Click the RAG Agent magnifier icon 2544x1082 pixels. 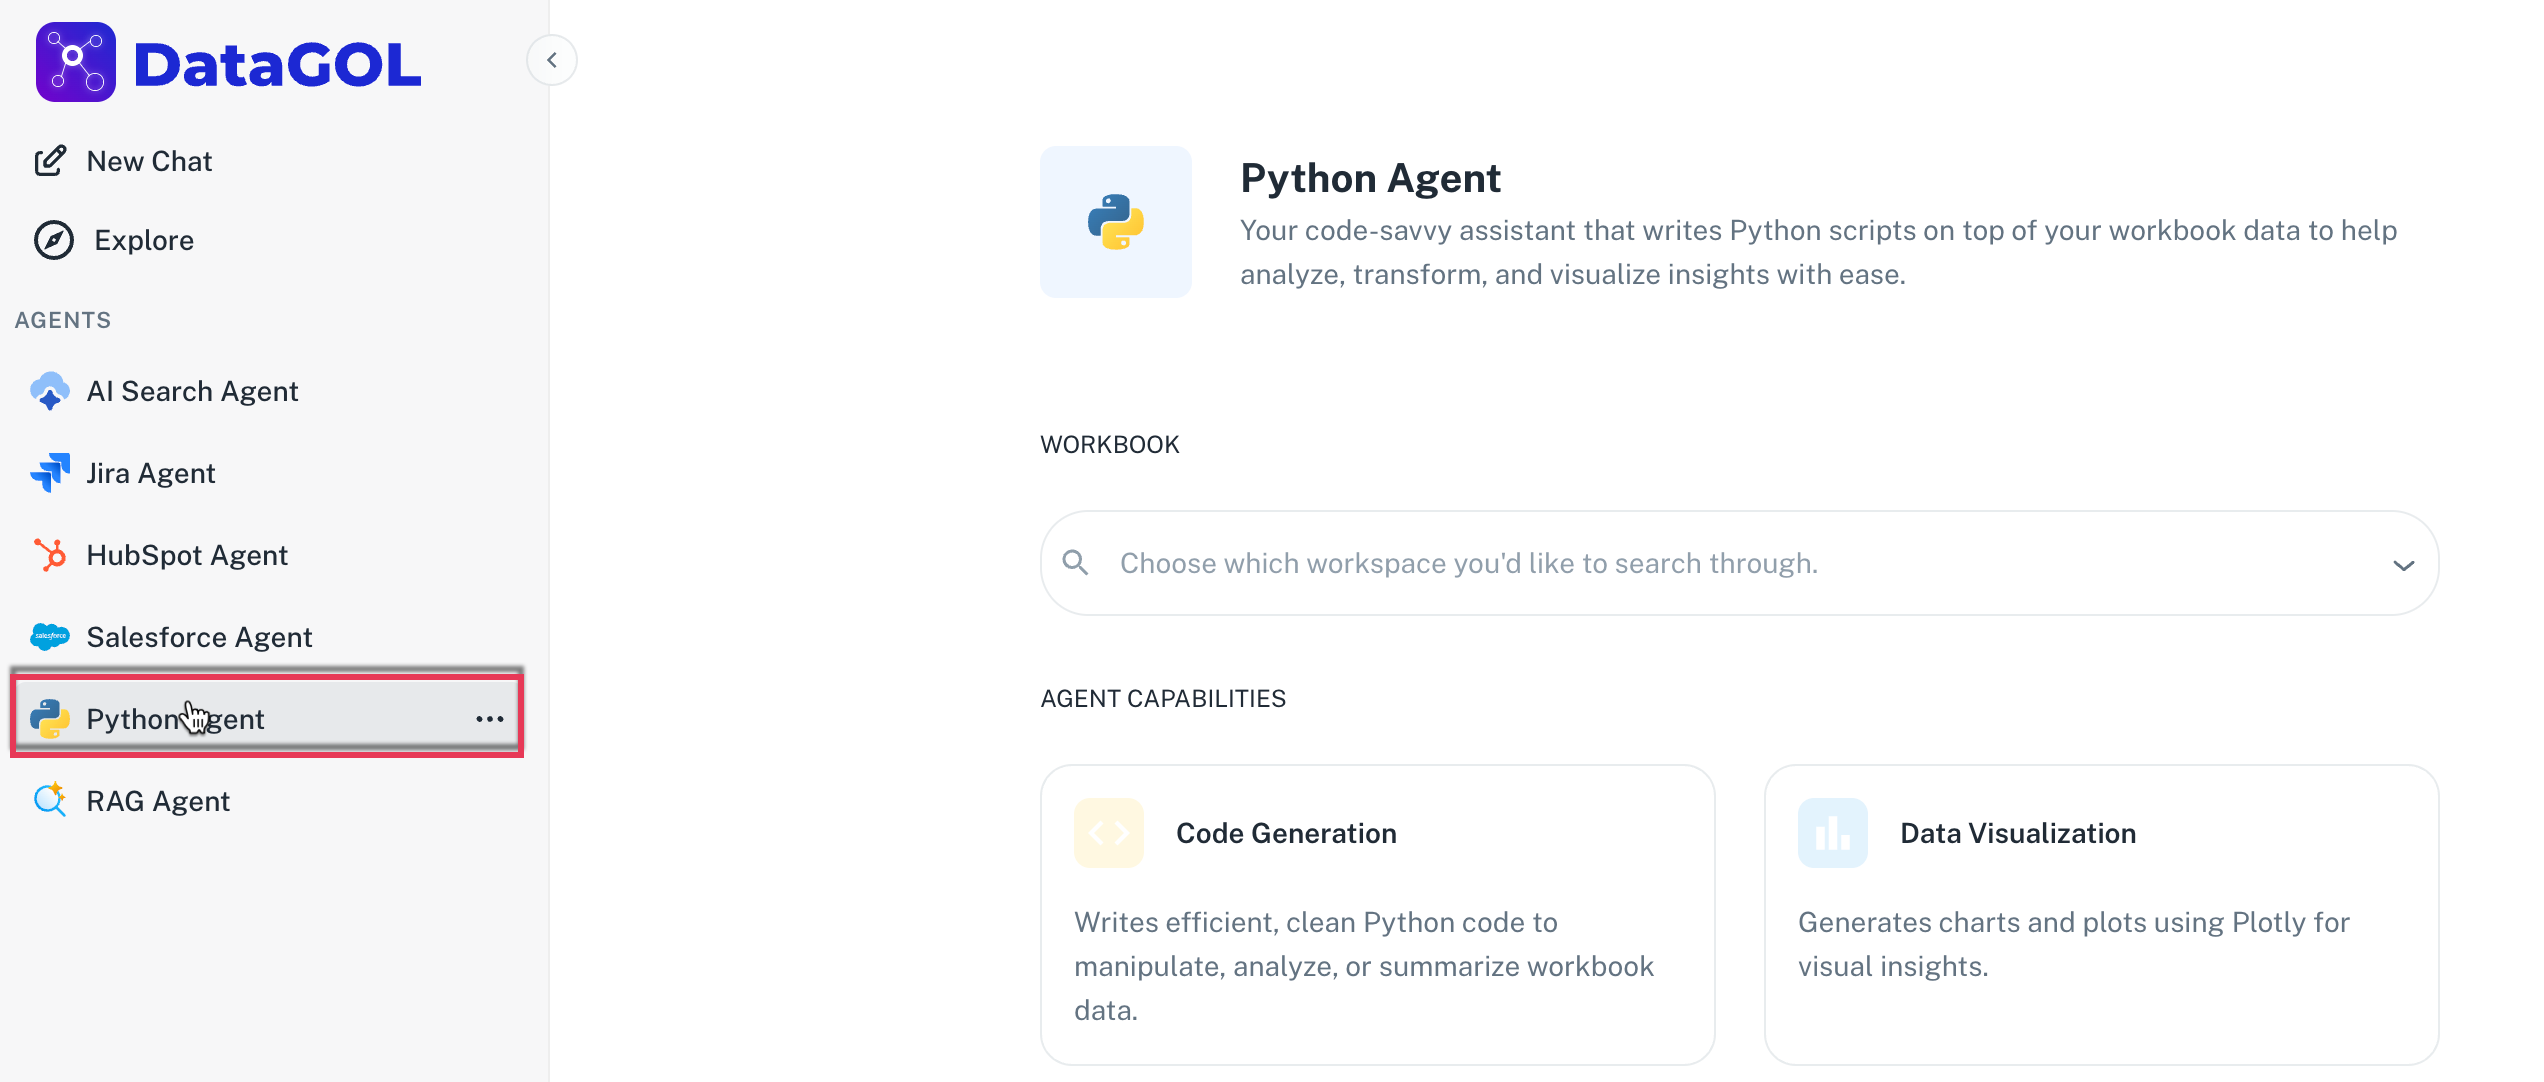point(50,800)
